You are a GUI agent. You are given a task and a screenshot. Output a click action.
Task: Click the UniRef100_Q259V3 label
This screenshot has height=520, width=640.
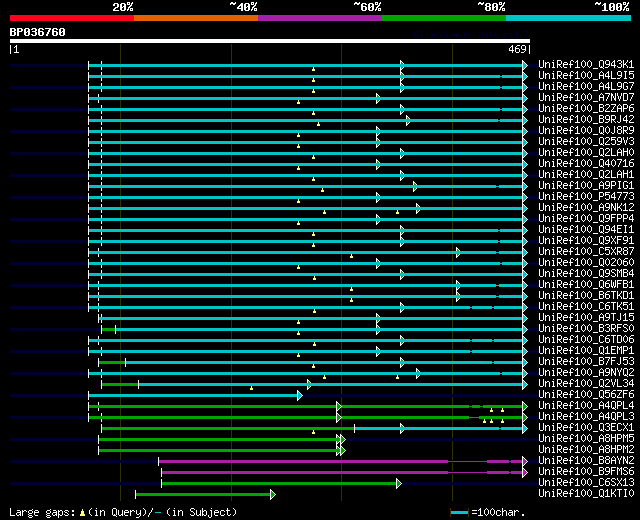click(x=586, y=142)
